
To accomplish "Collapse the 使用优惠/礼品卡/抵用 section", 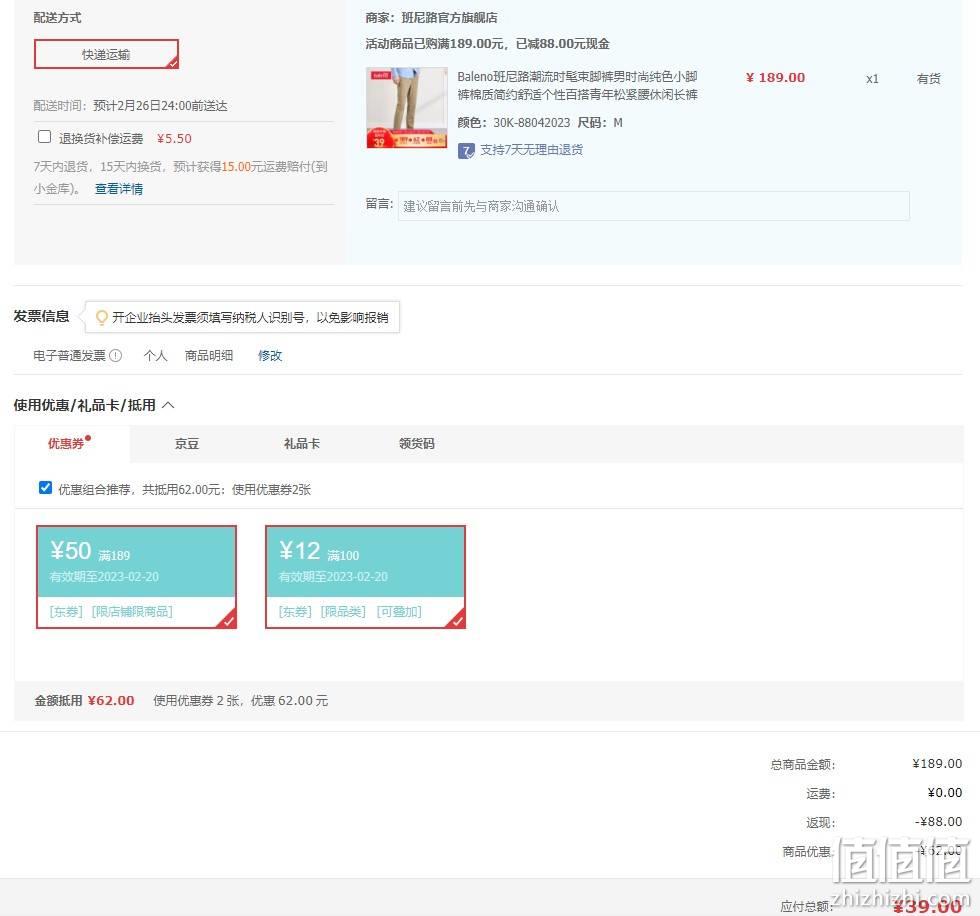I will pyautogui.click(x=168, y=406).
